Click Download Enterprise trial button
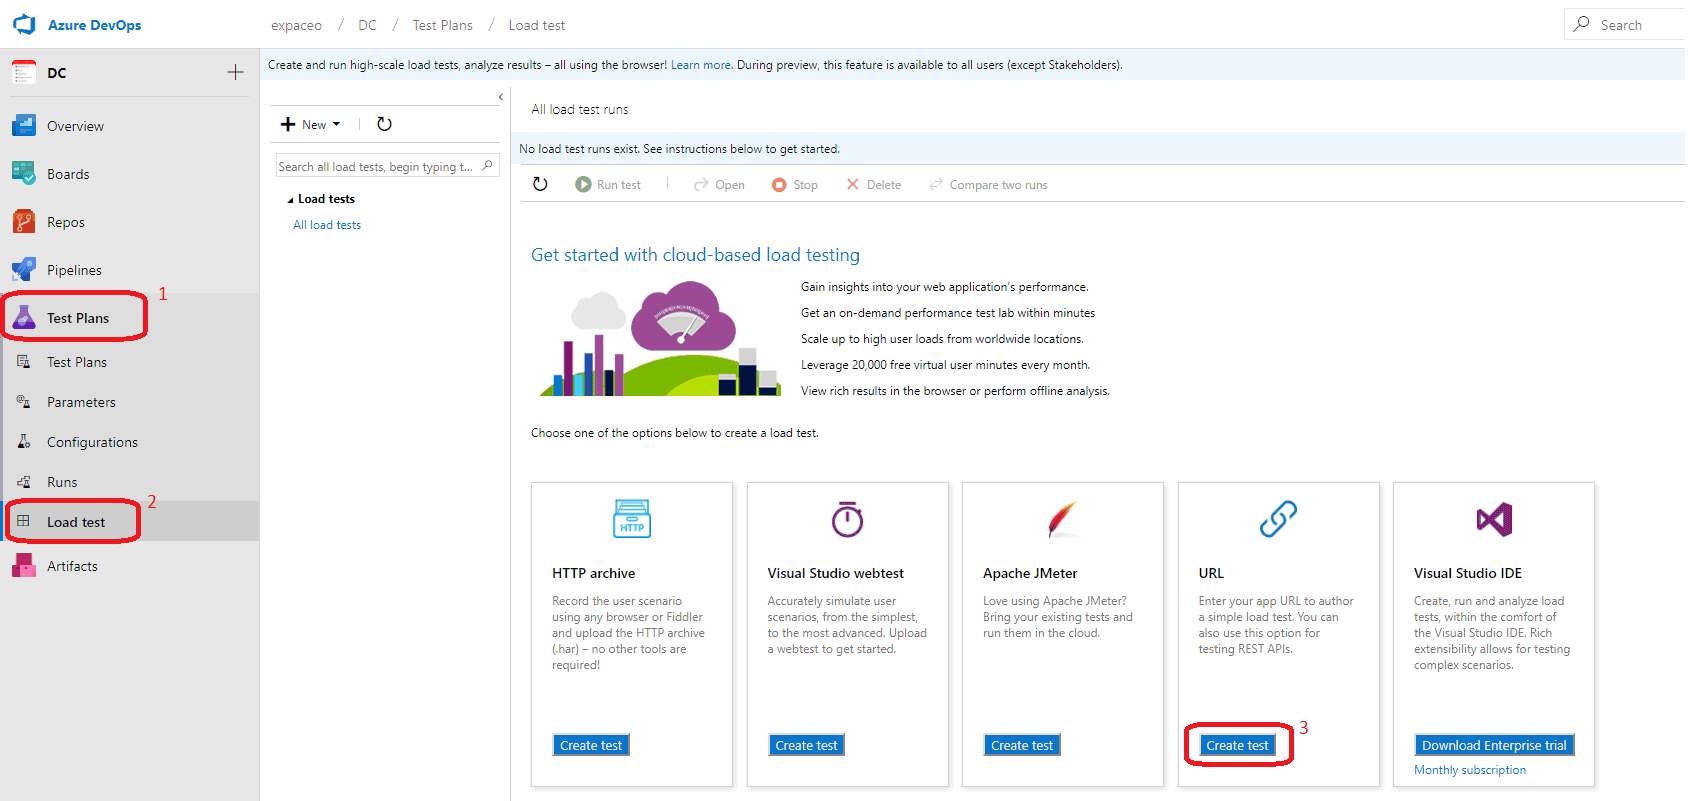This screenshot has height=801, width=1688. (1494, 745)
